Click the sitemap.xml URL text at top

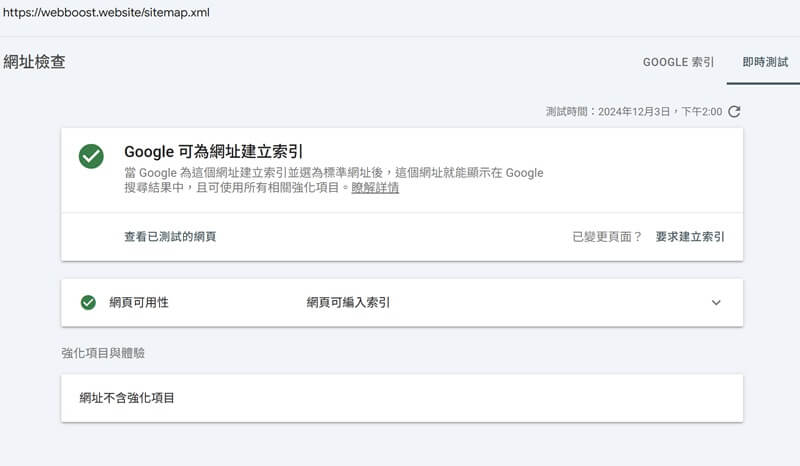pyautogui.click(x=106, y=12)
